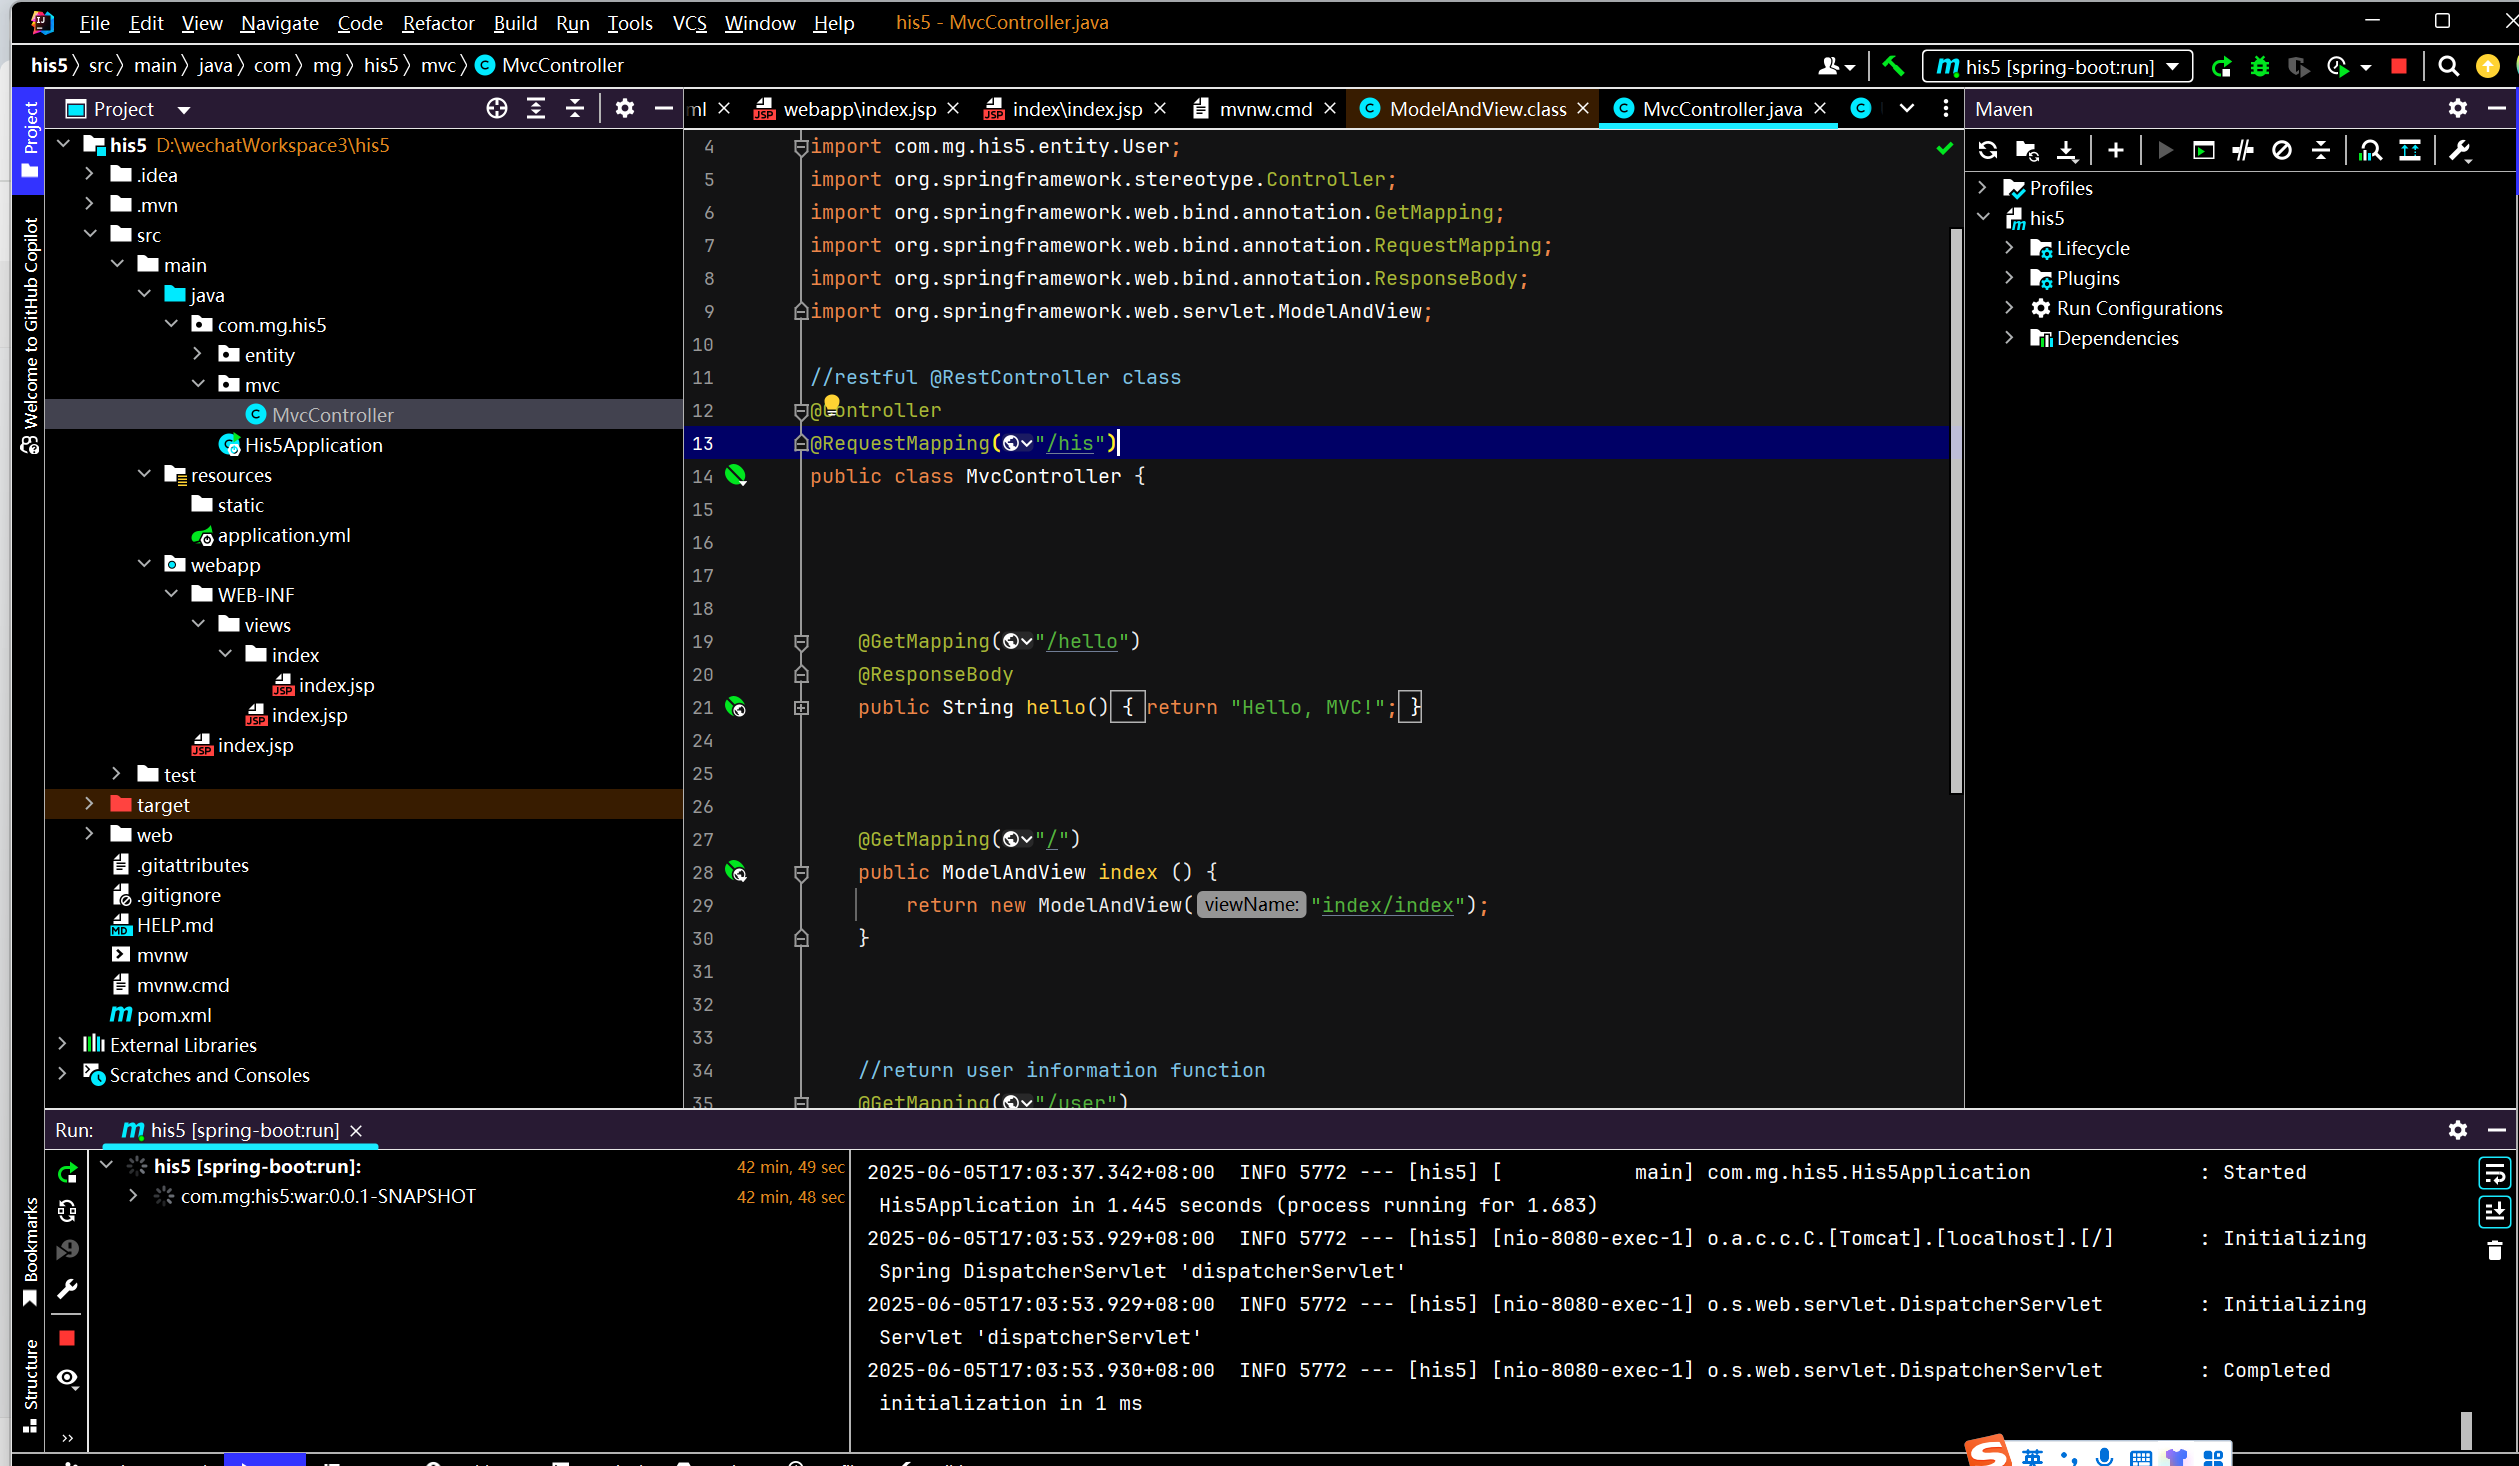Select pom.xml in the Project tree
2519x1466 pixels.
tap(174, 1014)
